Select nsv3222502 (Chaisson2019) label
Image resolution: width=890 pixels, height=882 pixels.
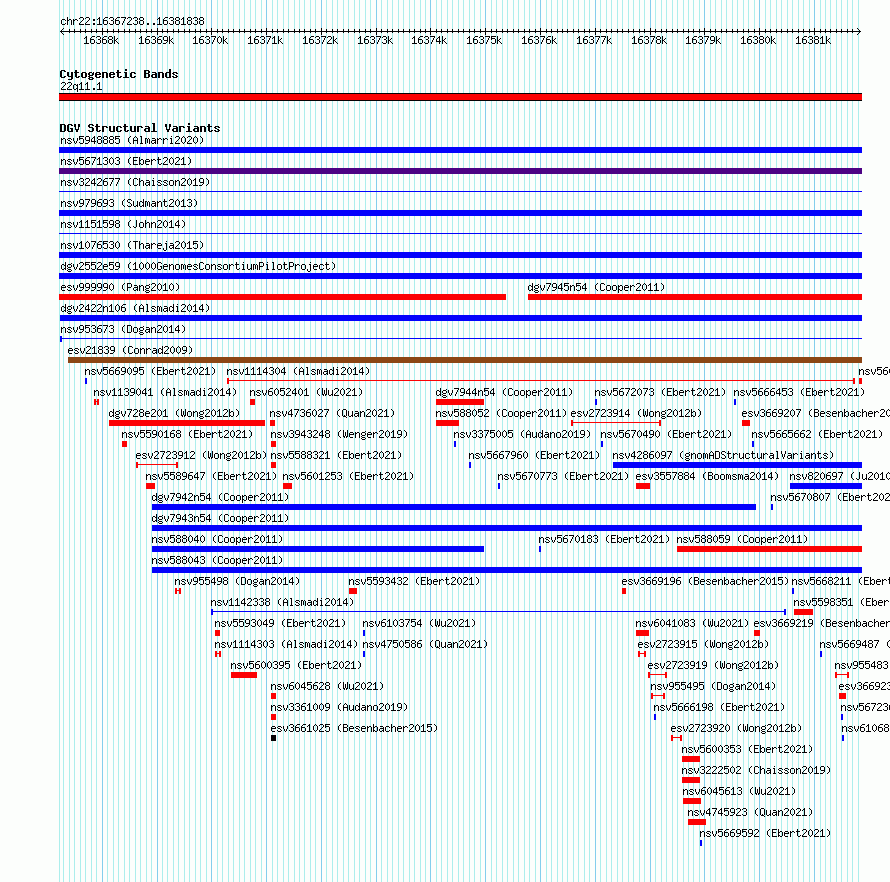click(x=756, y=770)
